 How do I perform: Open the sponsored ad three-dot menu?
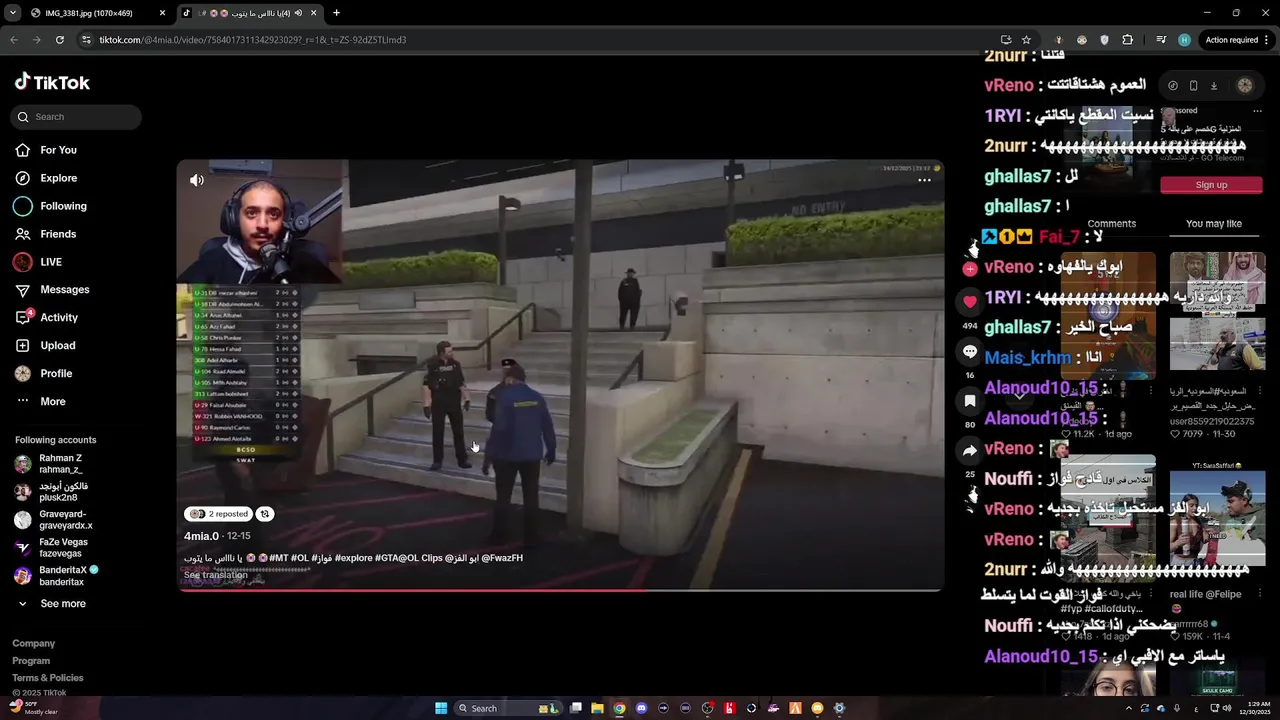1256,111
